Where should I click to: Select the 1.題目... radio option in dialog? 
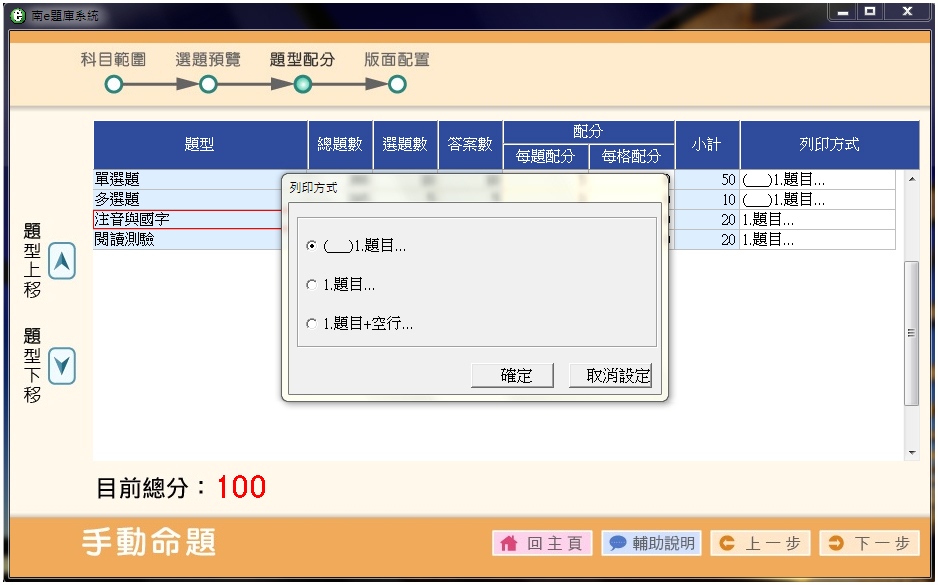(312, 285)
